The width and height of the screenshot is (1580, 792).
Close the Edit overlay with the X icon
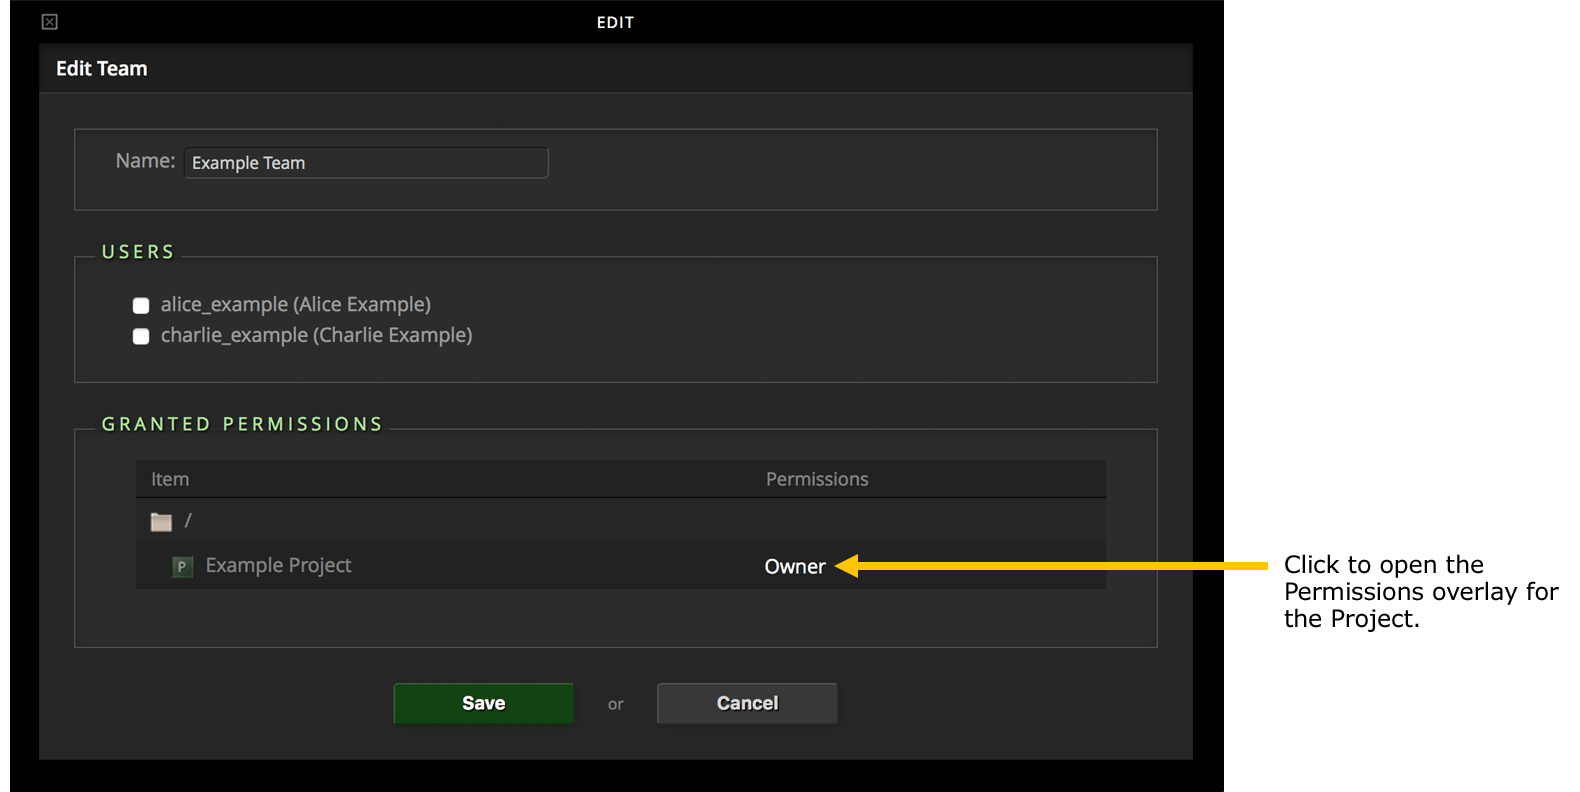50,22
